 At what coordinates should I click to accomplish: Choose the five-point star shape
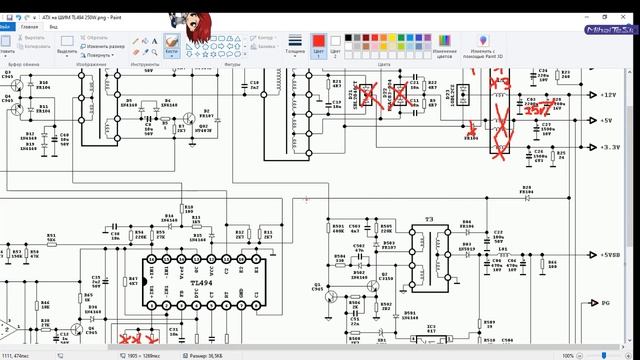(205, 54)
